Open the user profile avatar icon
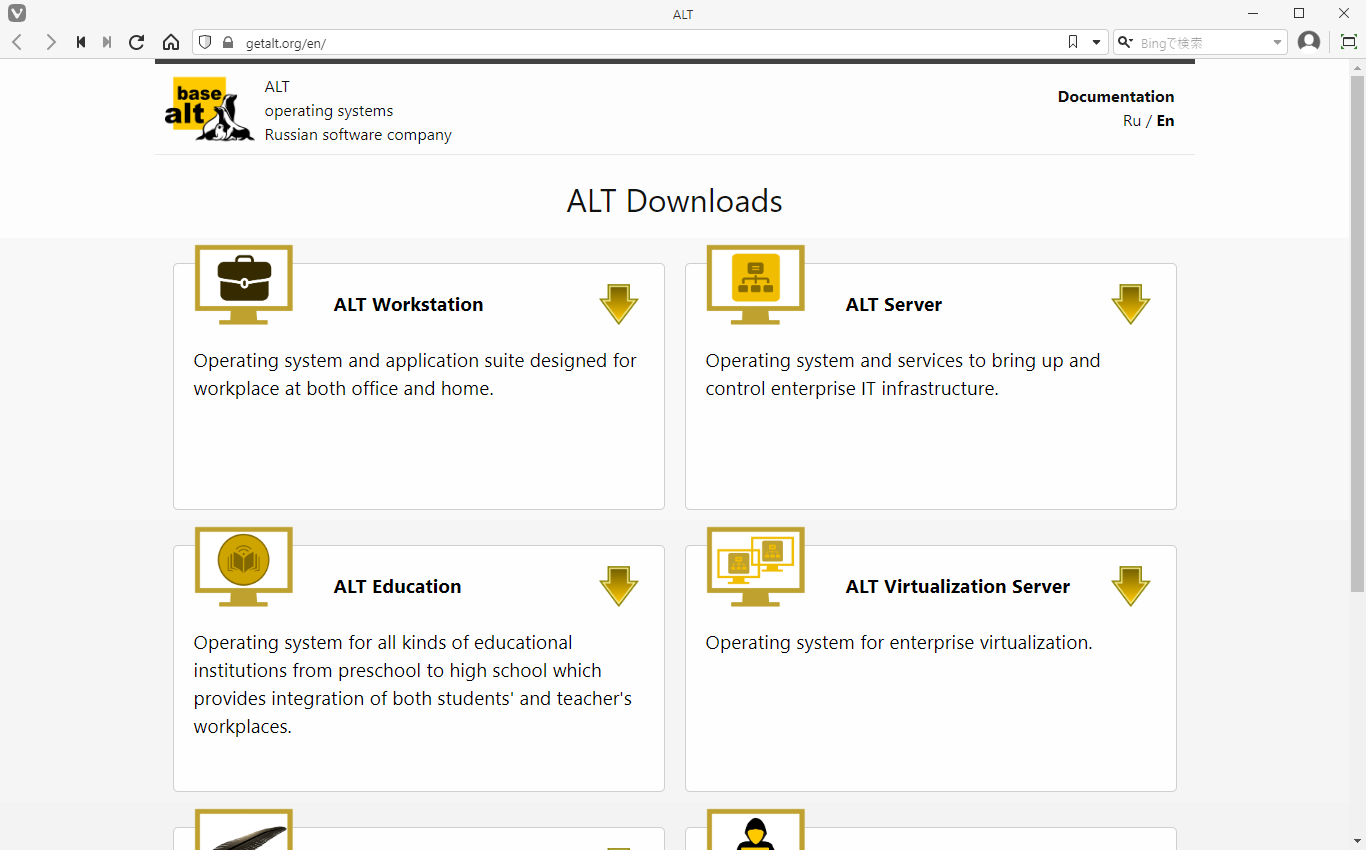This screenshot has height=850, width=1366. point(1308,42)
